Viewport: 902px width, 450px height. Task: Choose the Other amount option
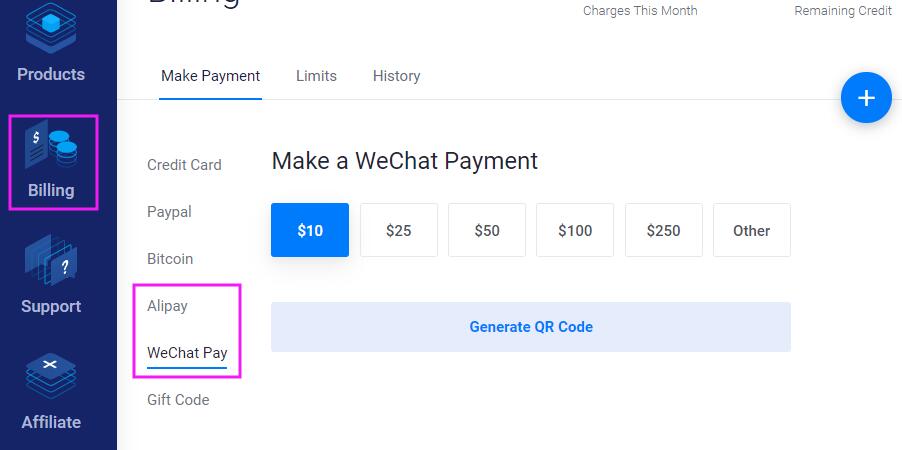[751, 230]
